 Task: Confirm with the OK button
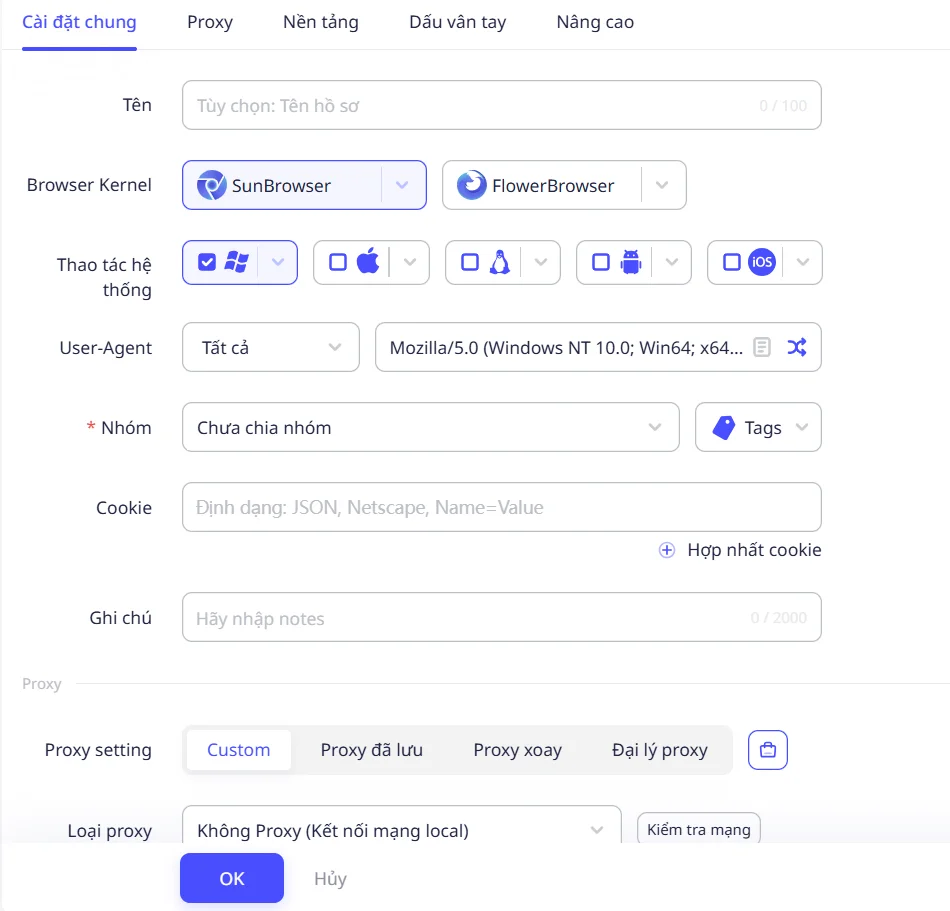(x=232, y=878)
